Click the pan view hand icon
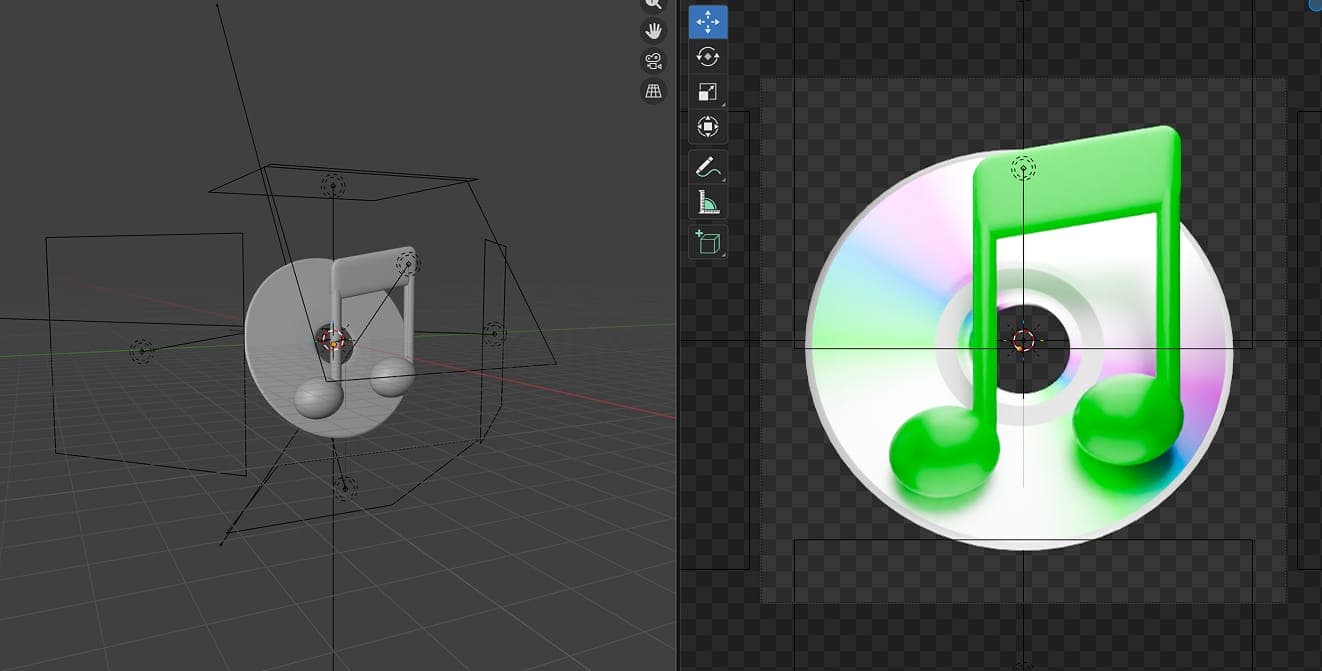The image size is (1322, 671). pos(653,31)
